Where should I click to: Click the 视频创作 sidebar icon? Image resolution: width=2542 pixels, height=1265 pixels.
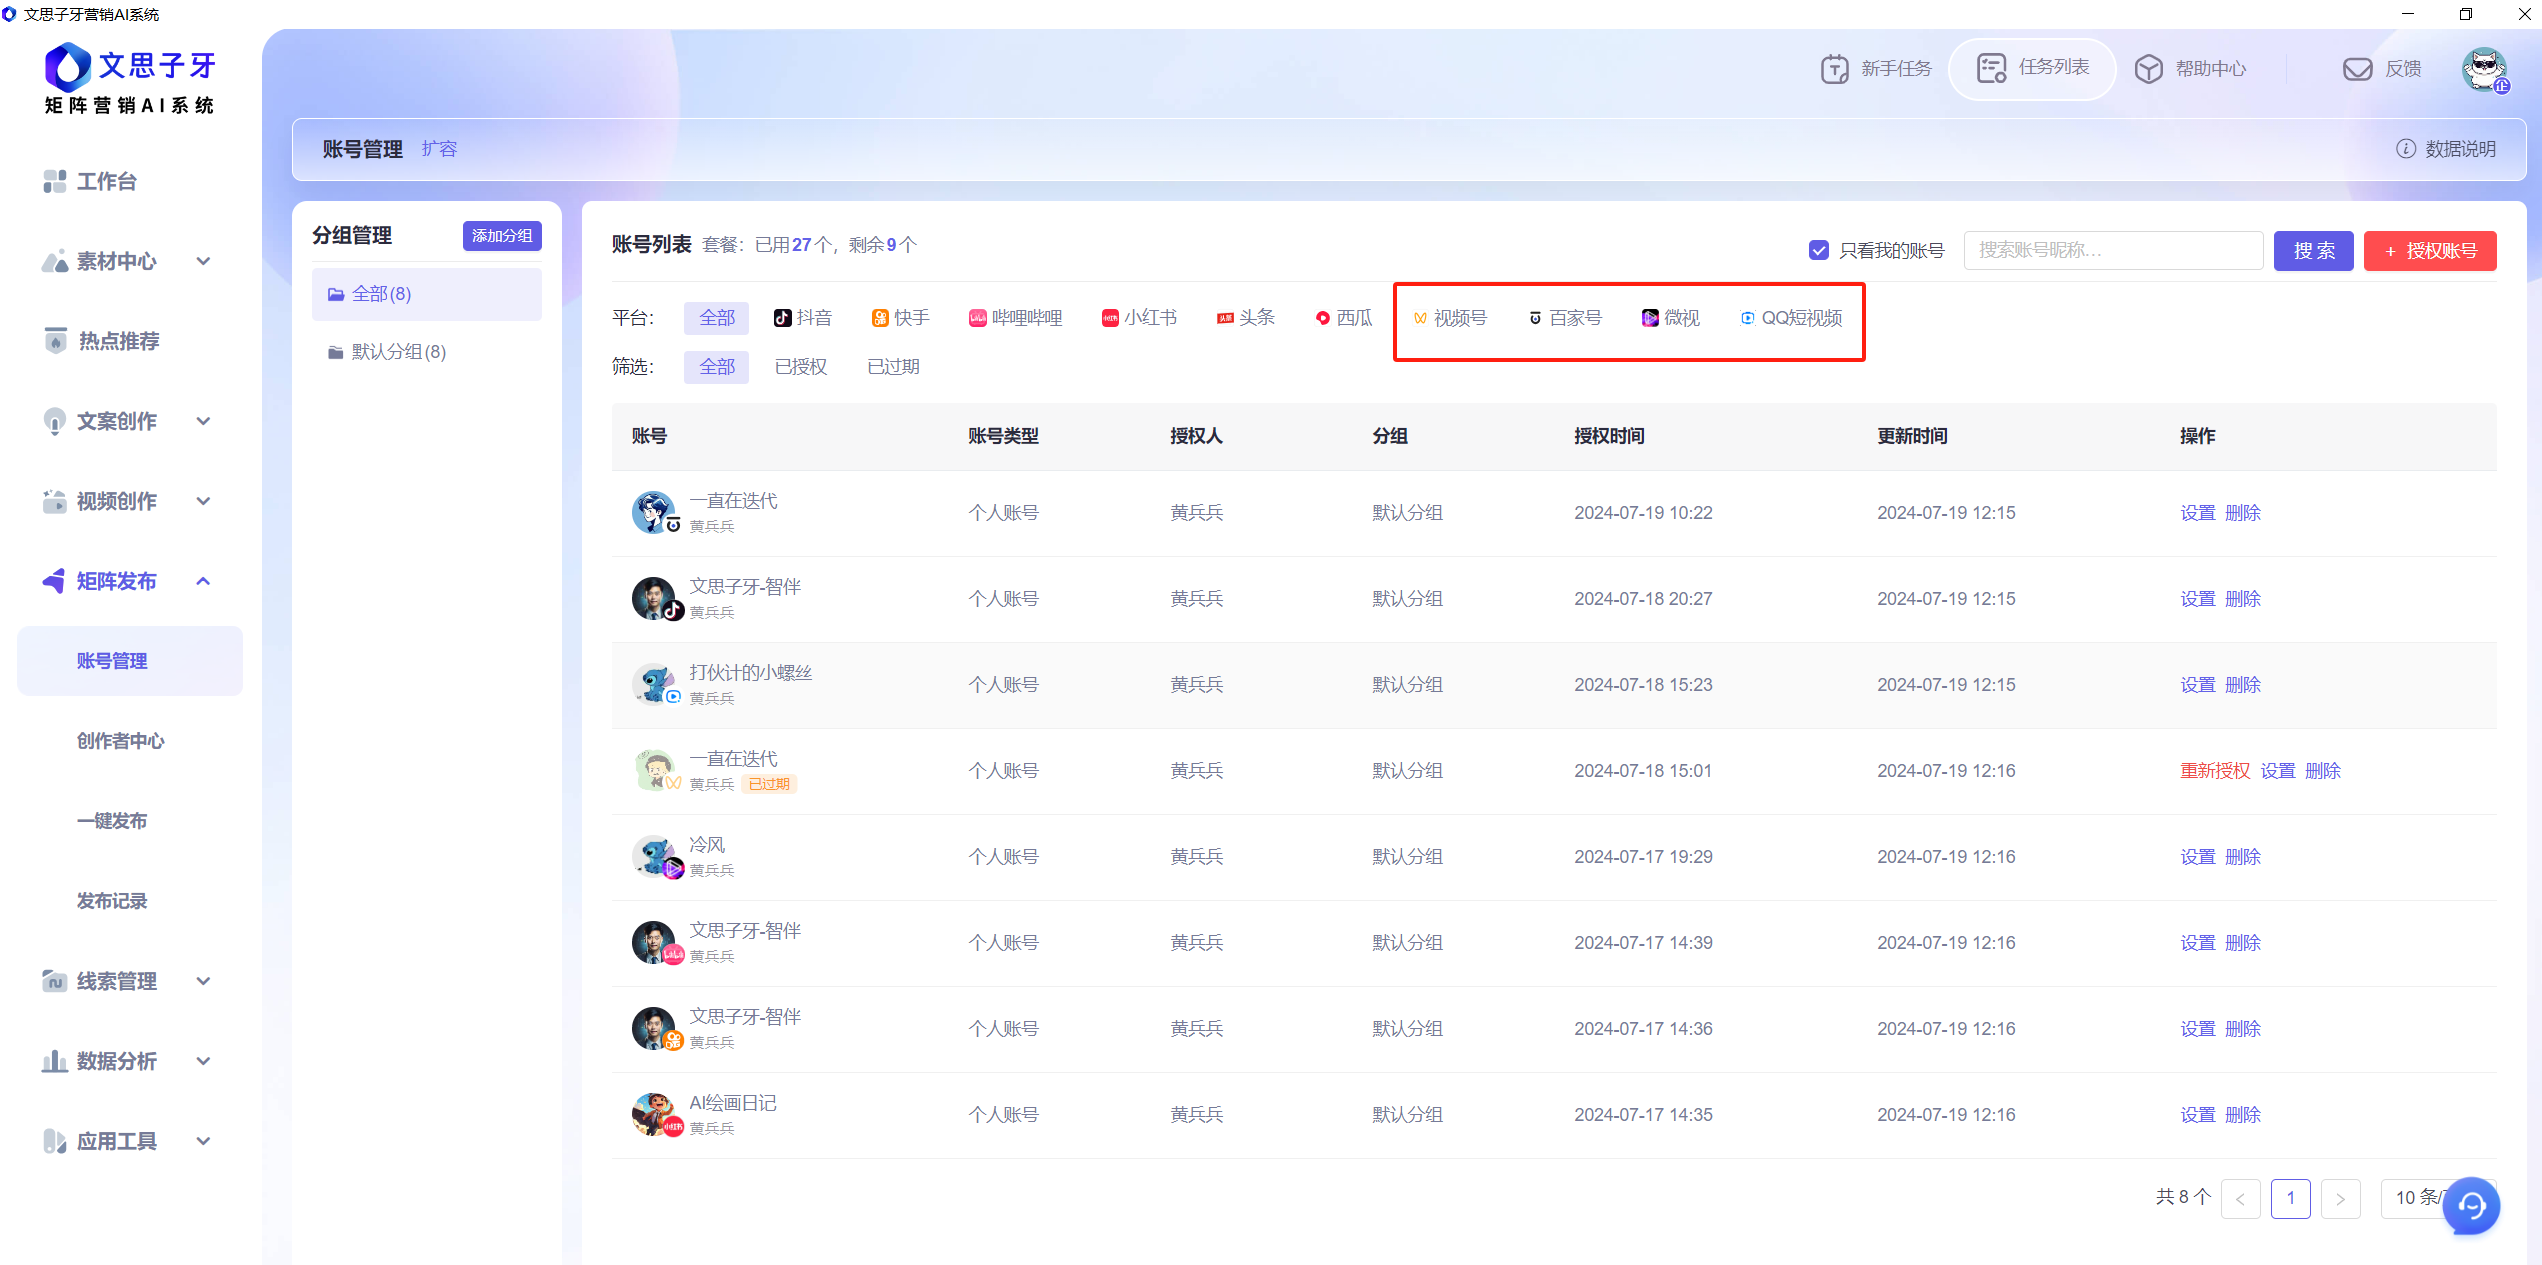pos(55,501)
